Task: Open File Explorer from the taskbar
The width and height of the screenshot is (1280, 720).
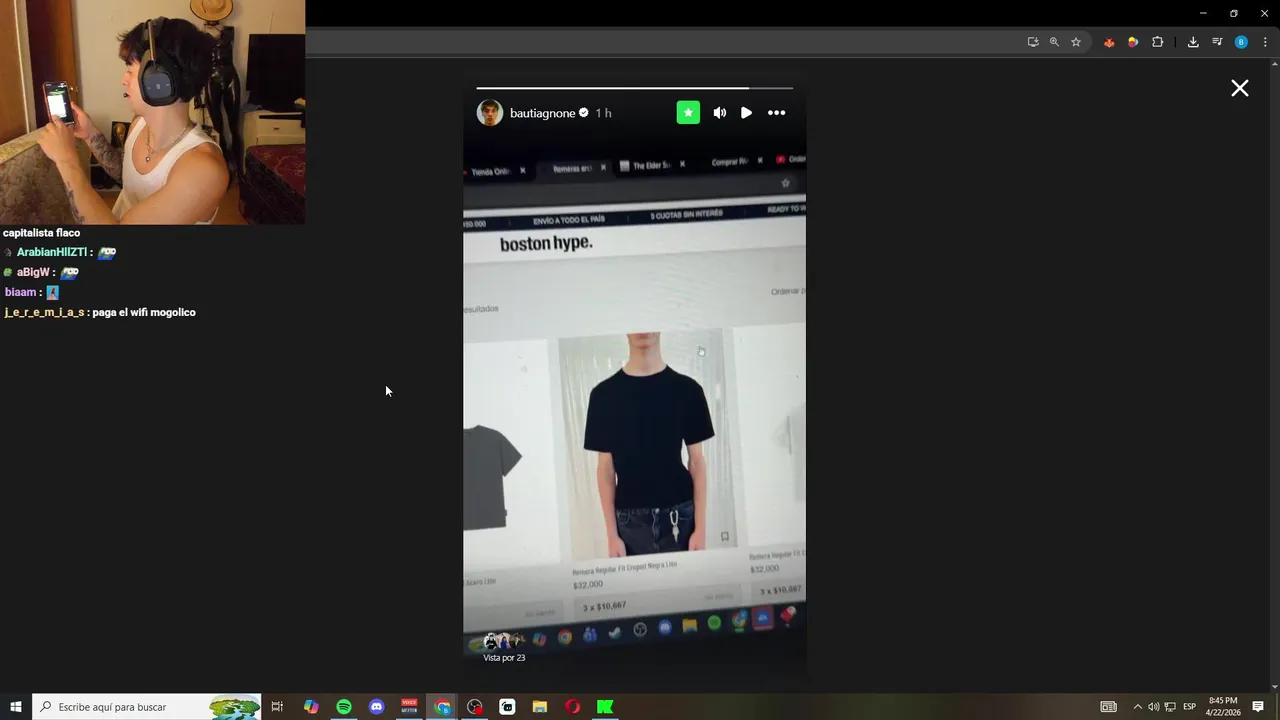Action: [540, 707]
